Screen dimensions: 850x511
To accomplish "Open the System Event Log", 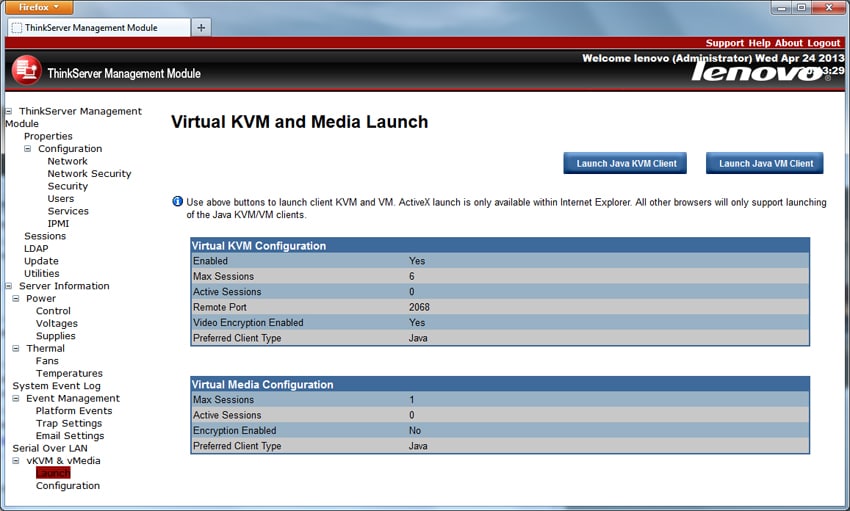I will 56,385.
